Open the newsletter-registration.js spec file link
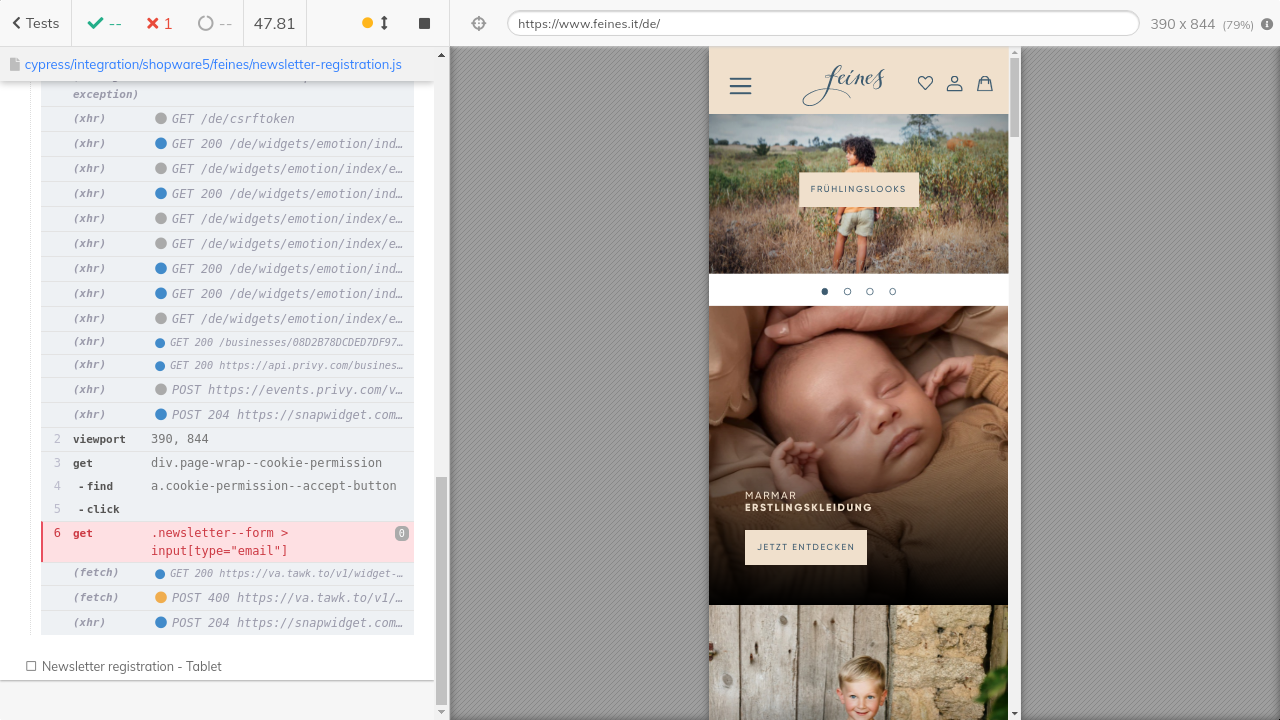 (x=213, y=64)
